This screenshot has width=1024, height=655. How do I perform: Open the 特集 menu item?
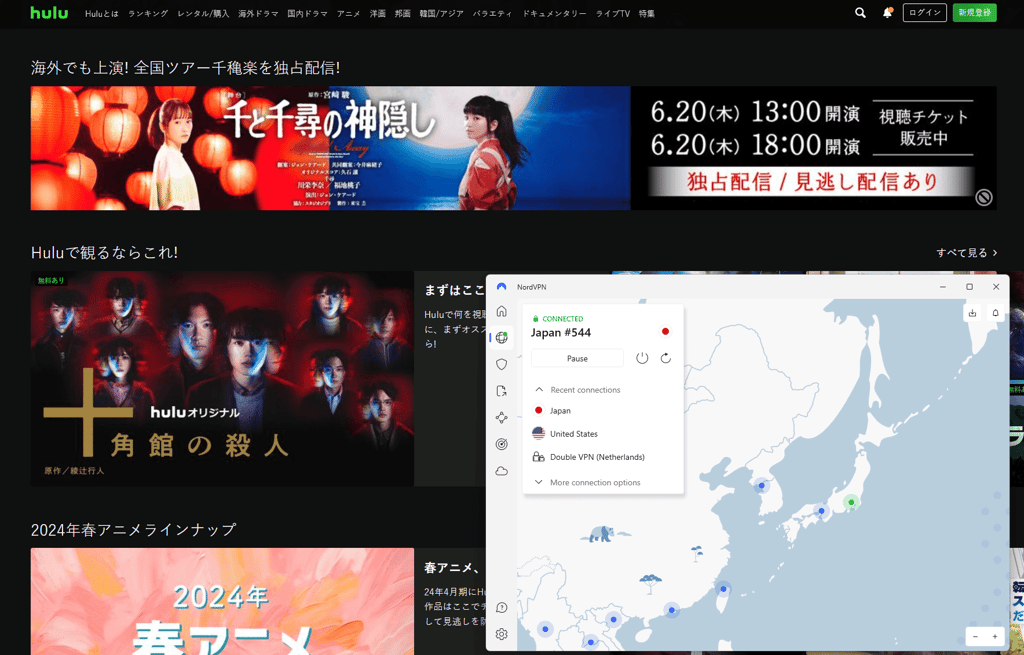(647, 13)
